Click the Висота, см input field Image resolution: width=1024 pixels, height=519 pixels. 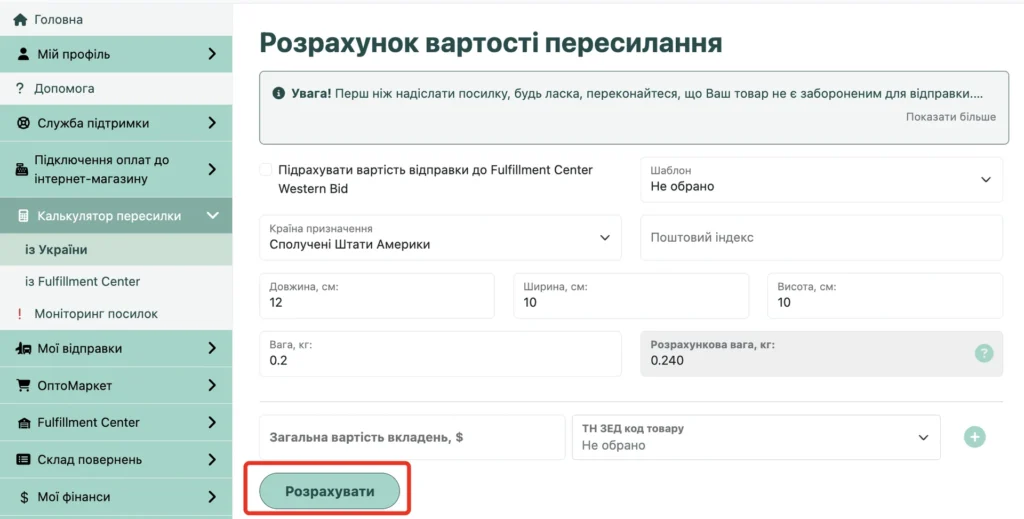pyautogui.click(x=885, y=296)
